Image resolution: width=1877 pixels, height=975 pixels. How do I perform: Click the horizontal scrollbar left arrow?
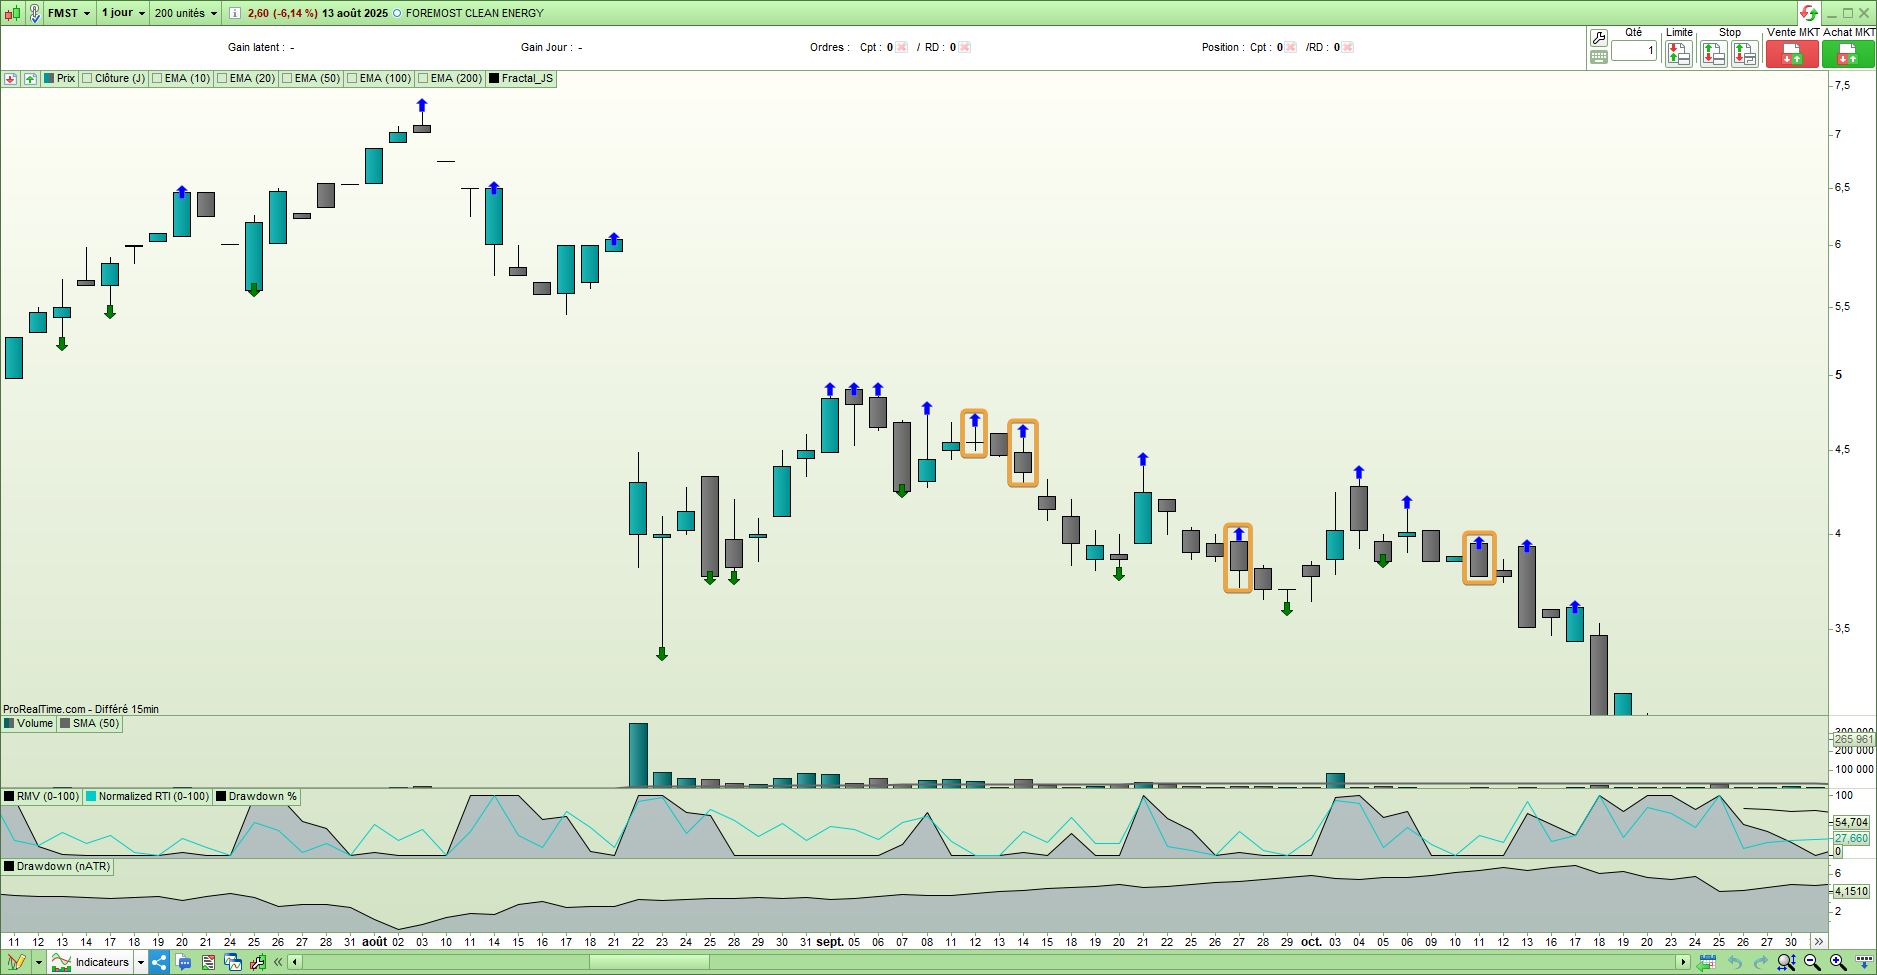tap(294, 962)
